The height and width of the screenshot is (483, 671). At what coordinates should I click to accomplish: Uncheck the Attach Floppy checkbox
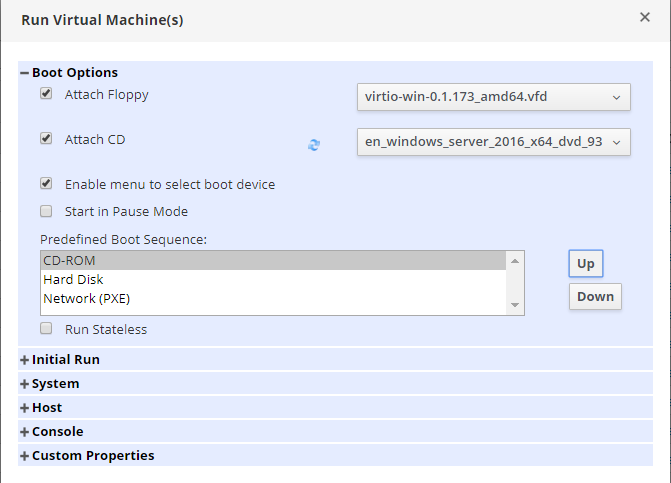click(x=46, y=94)
